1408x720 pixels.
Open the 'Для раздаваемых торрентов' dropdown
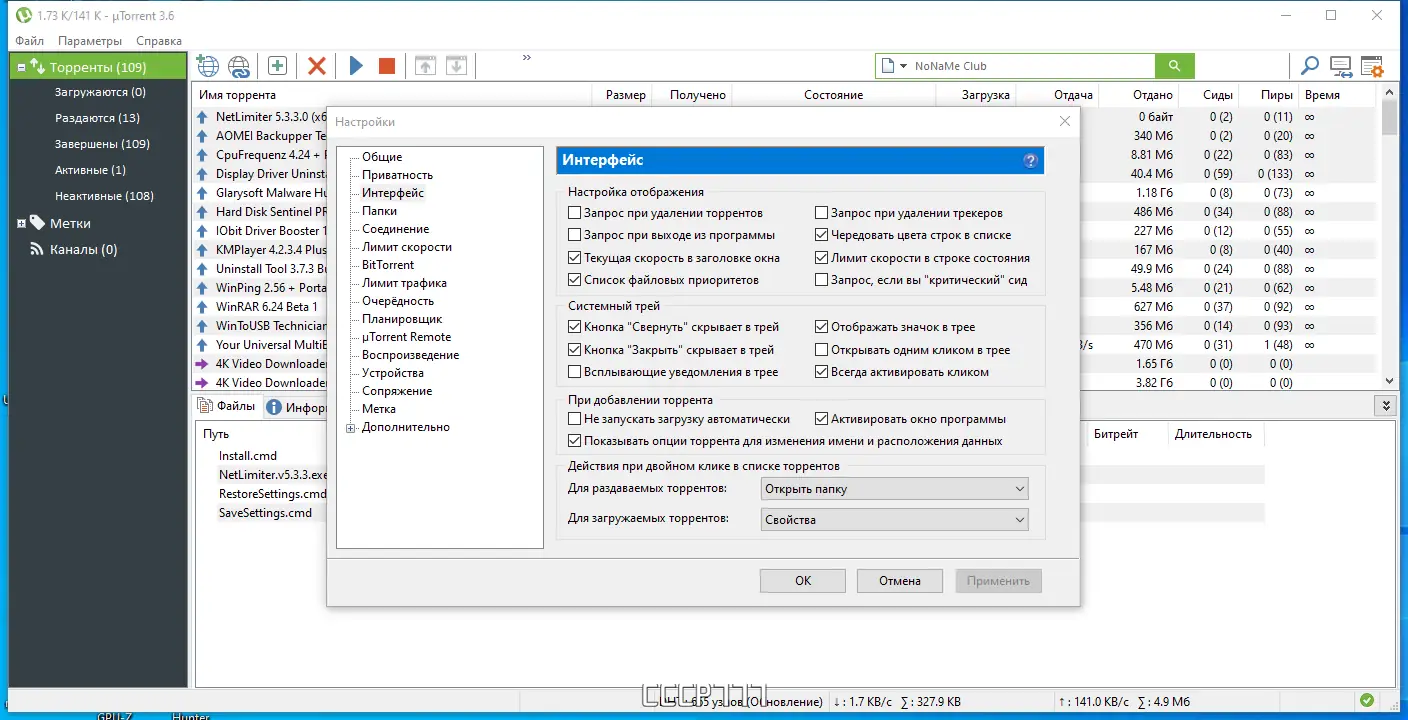pos(894,489)
